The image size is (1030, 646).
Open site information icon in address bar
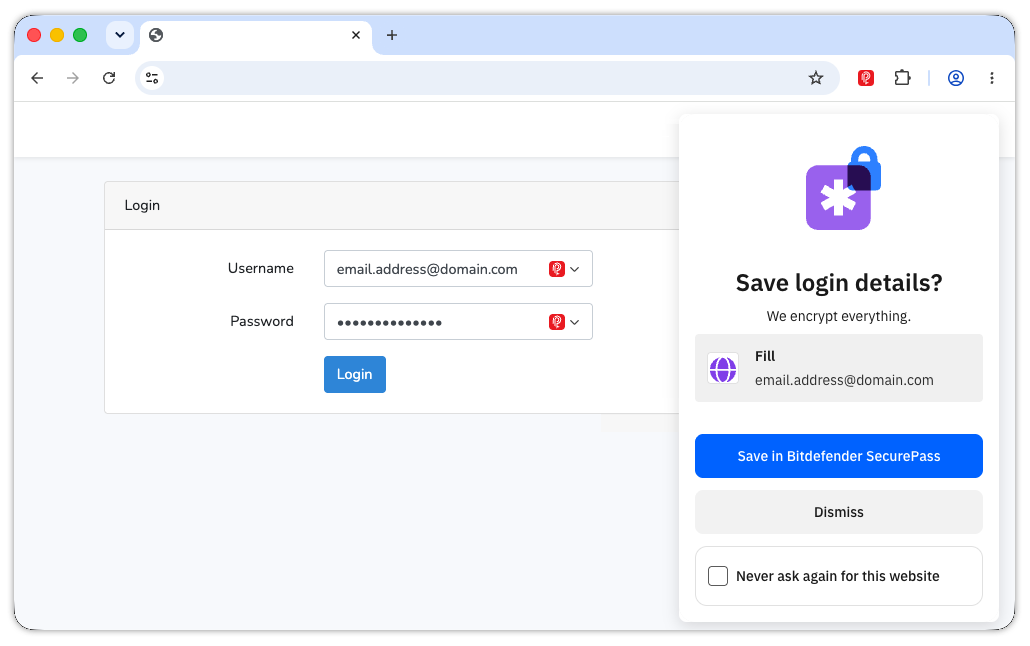point(152,78)
